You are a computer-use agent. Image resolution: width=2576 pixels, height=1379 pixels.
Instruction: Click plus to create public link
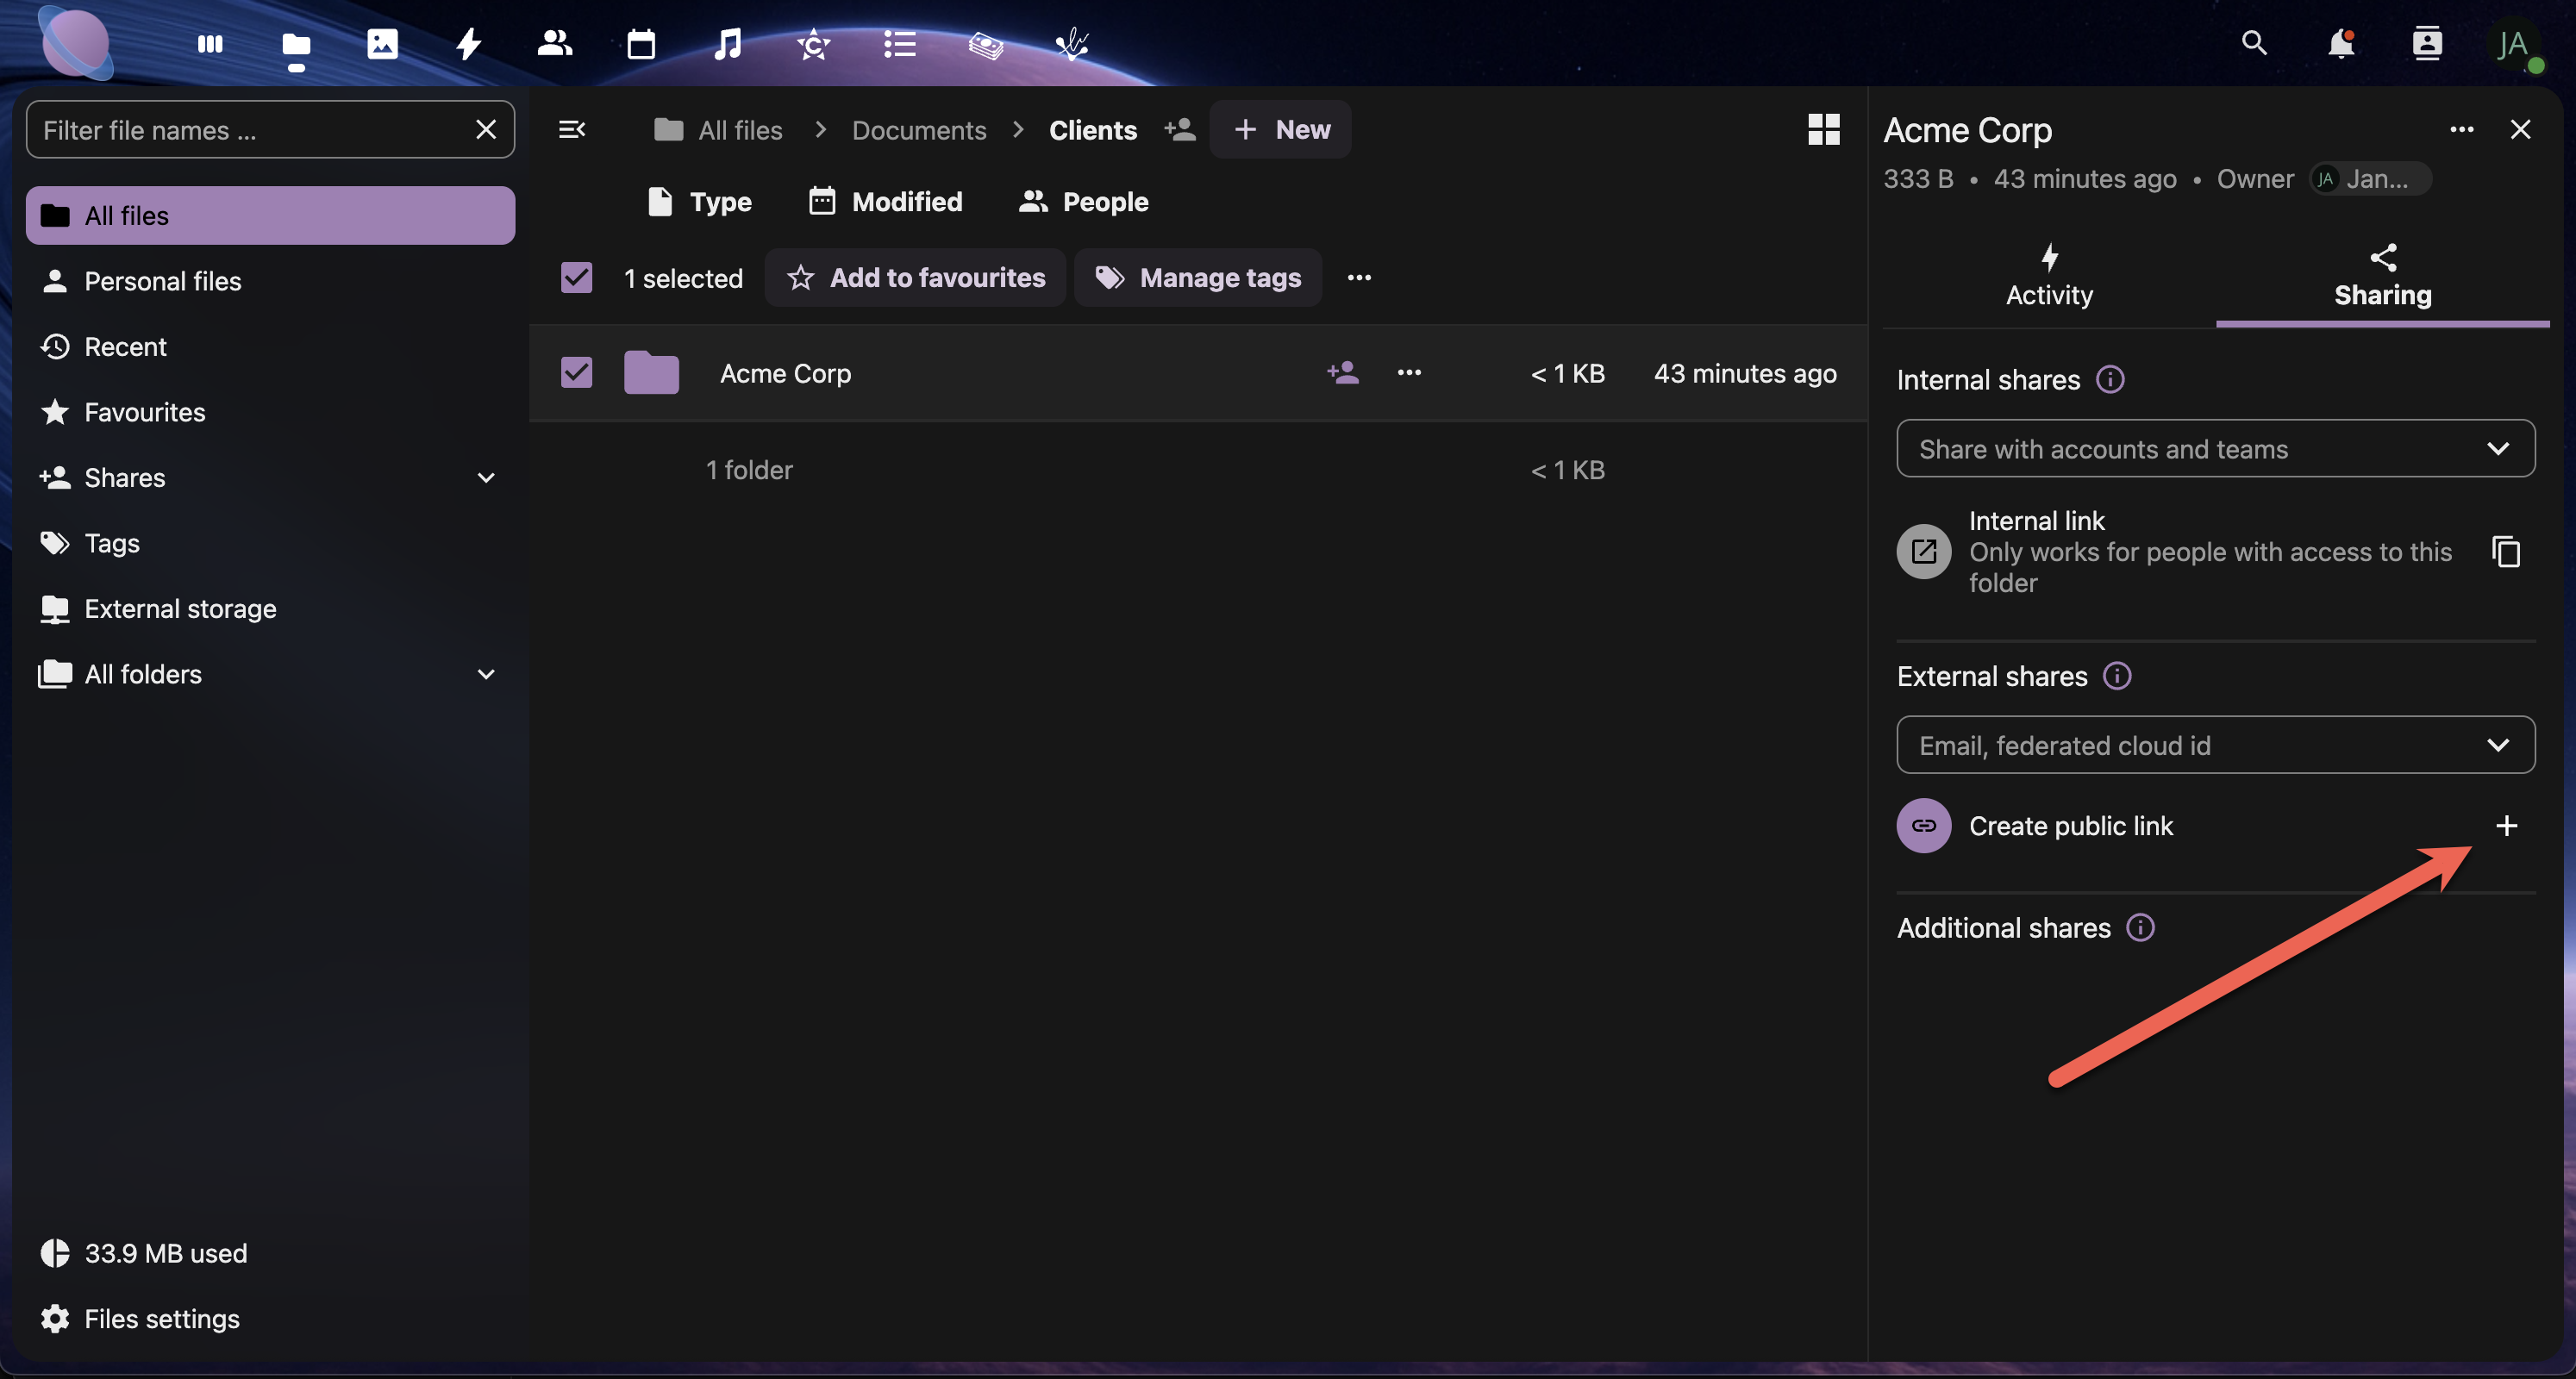click(x=2505, y=826)
